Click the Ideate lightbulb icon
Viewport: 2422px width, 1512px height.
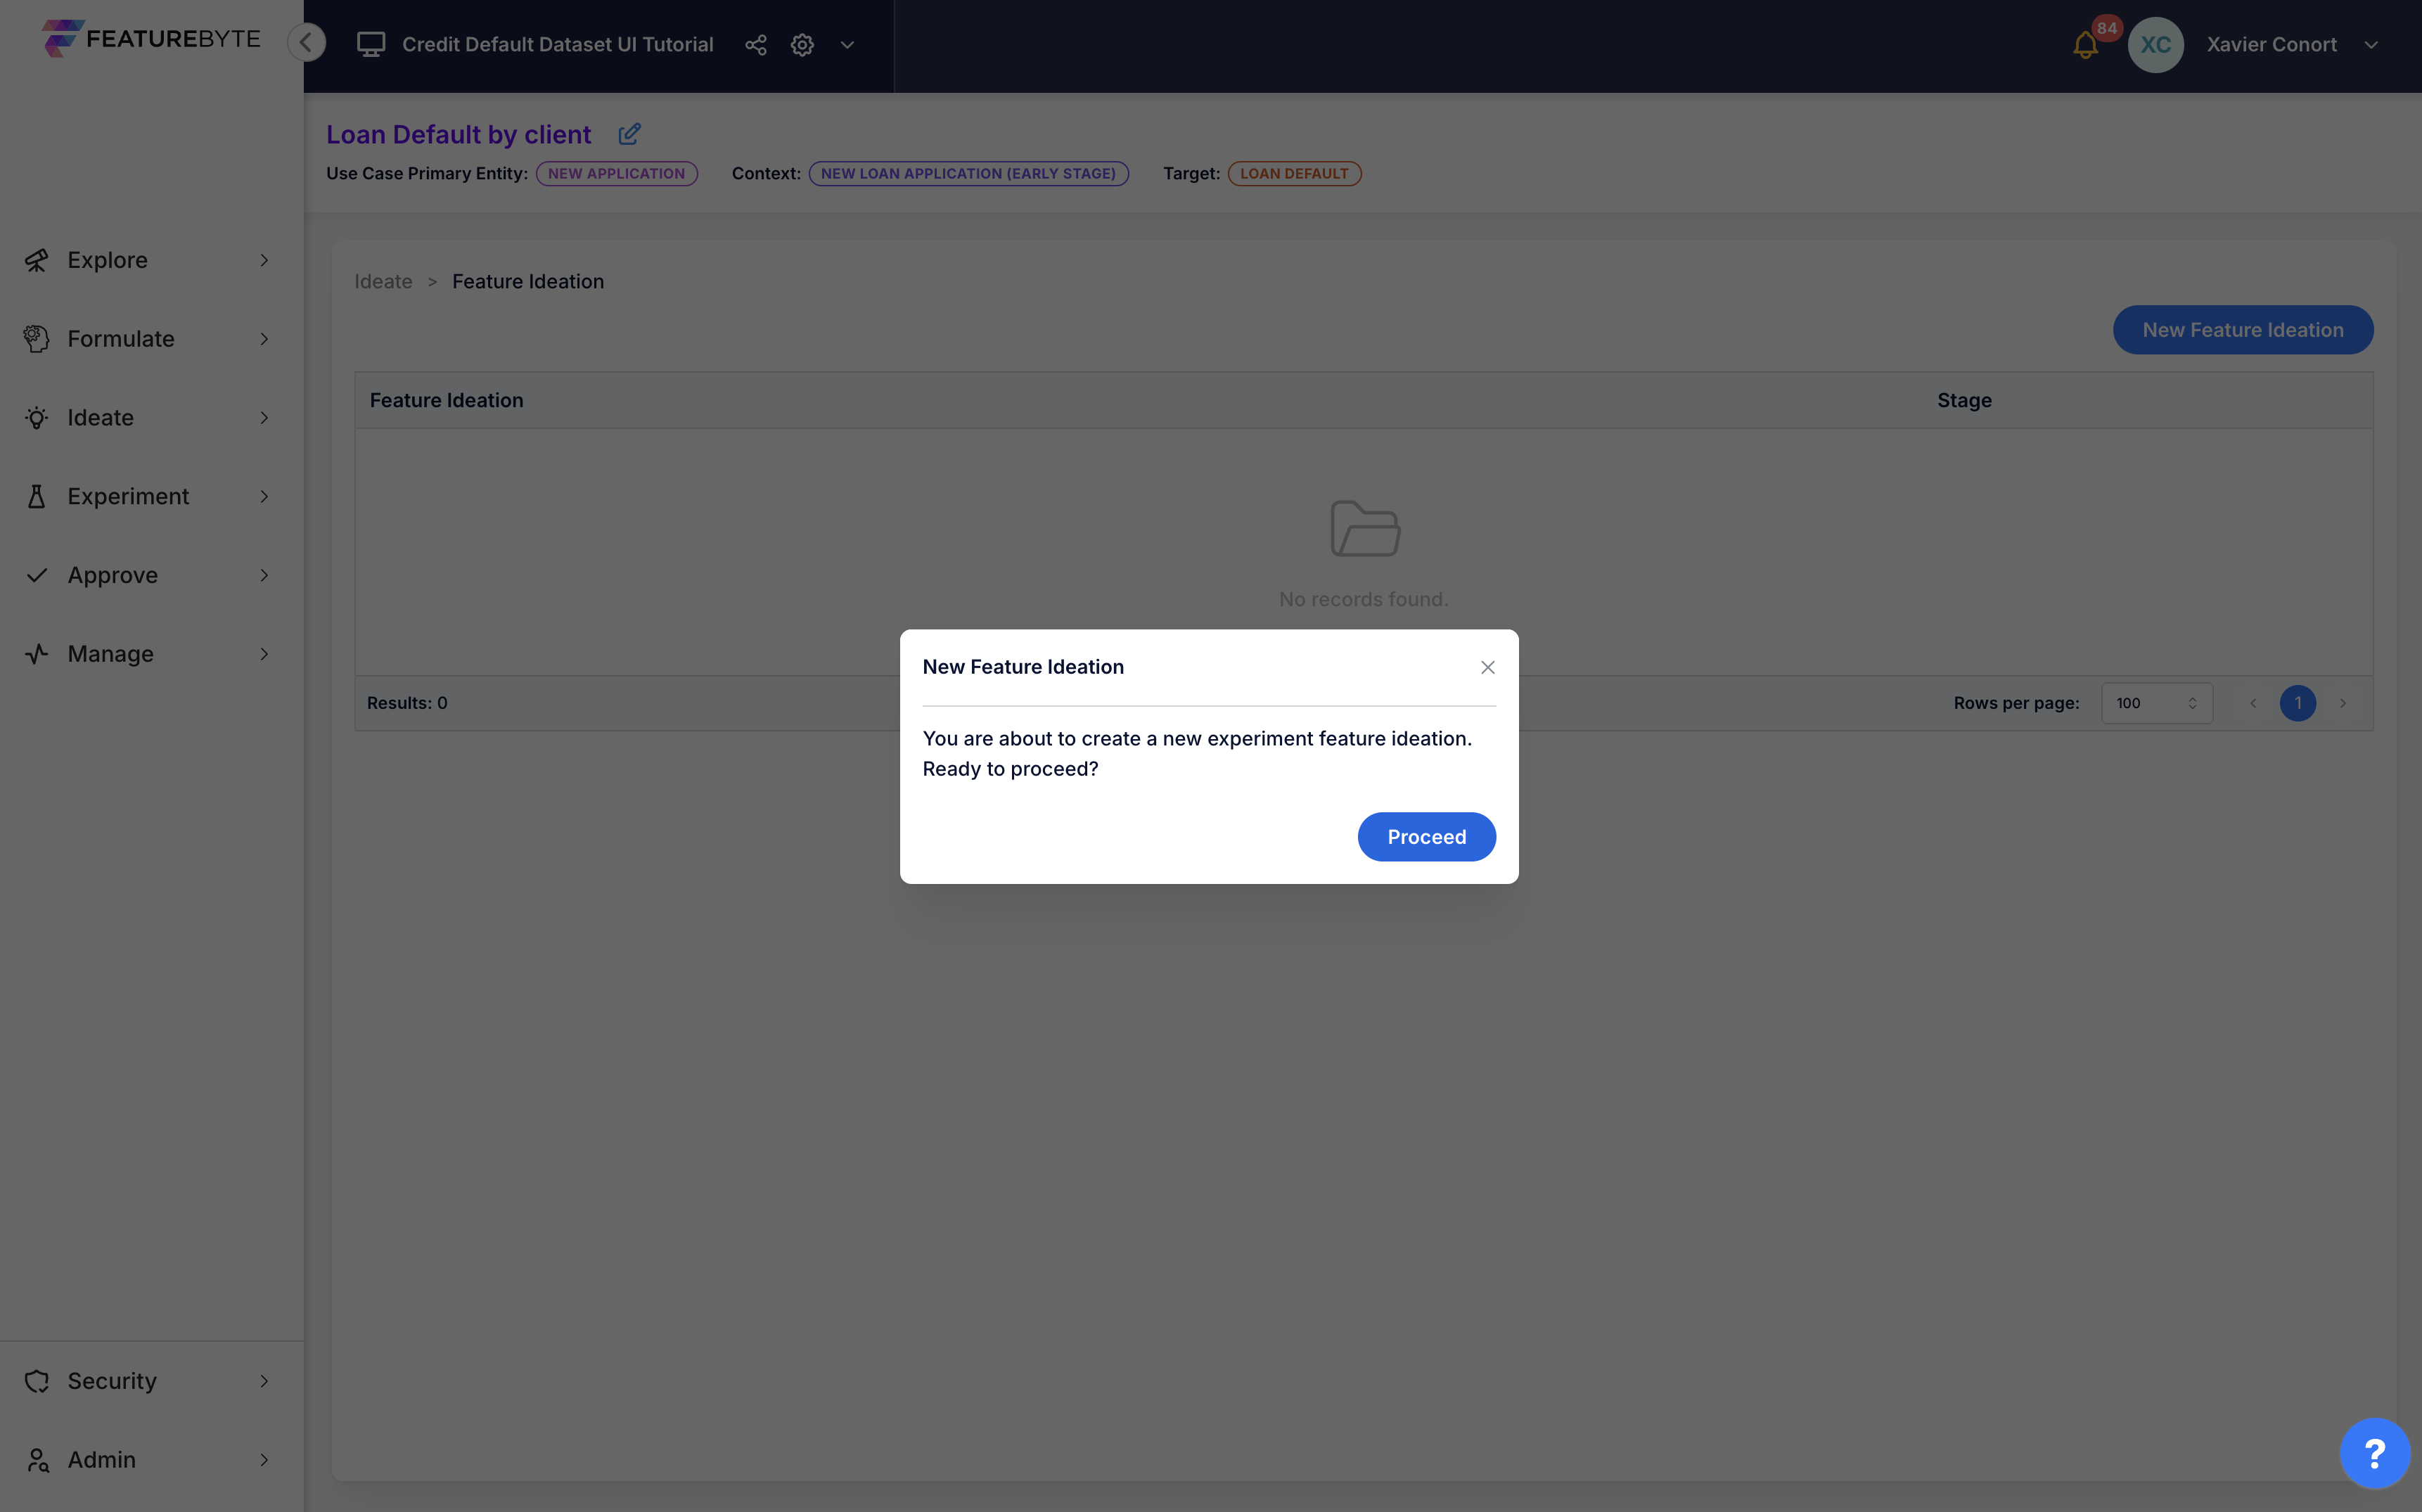[37, 418]
